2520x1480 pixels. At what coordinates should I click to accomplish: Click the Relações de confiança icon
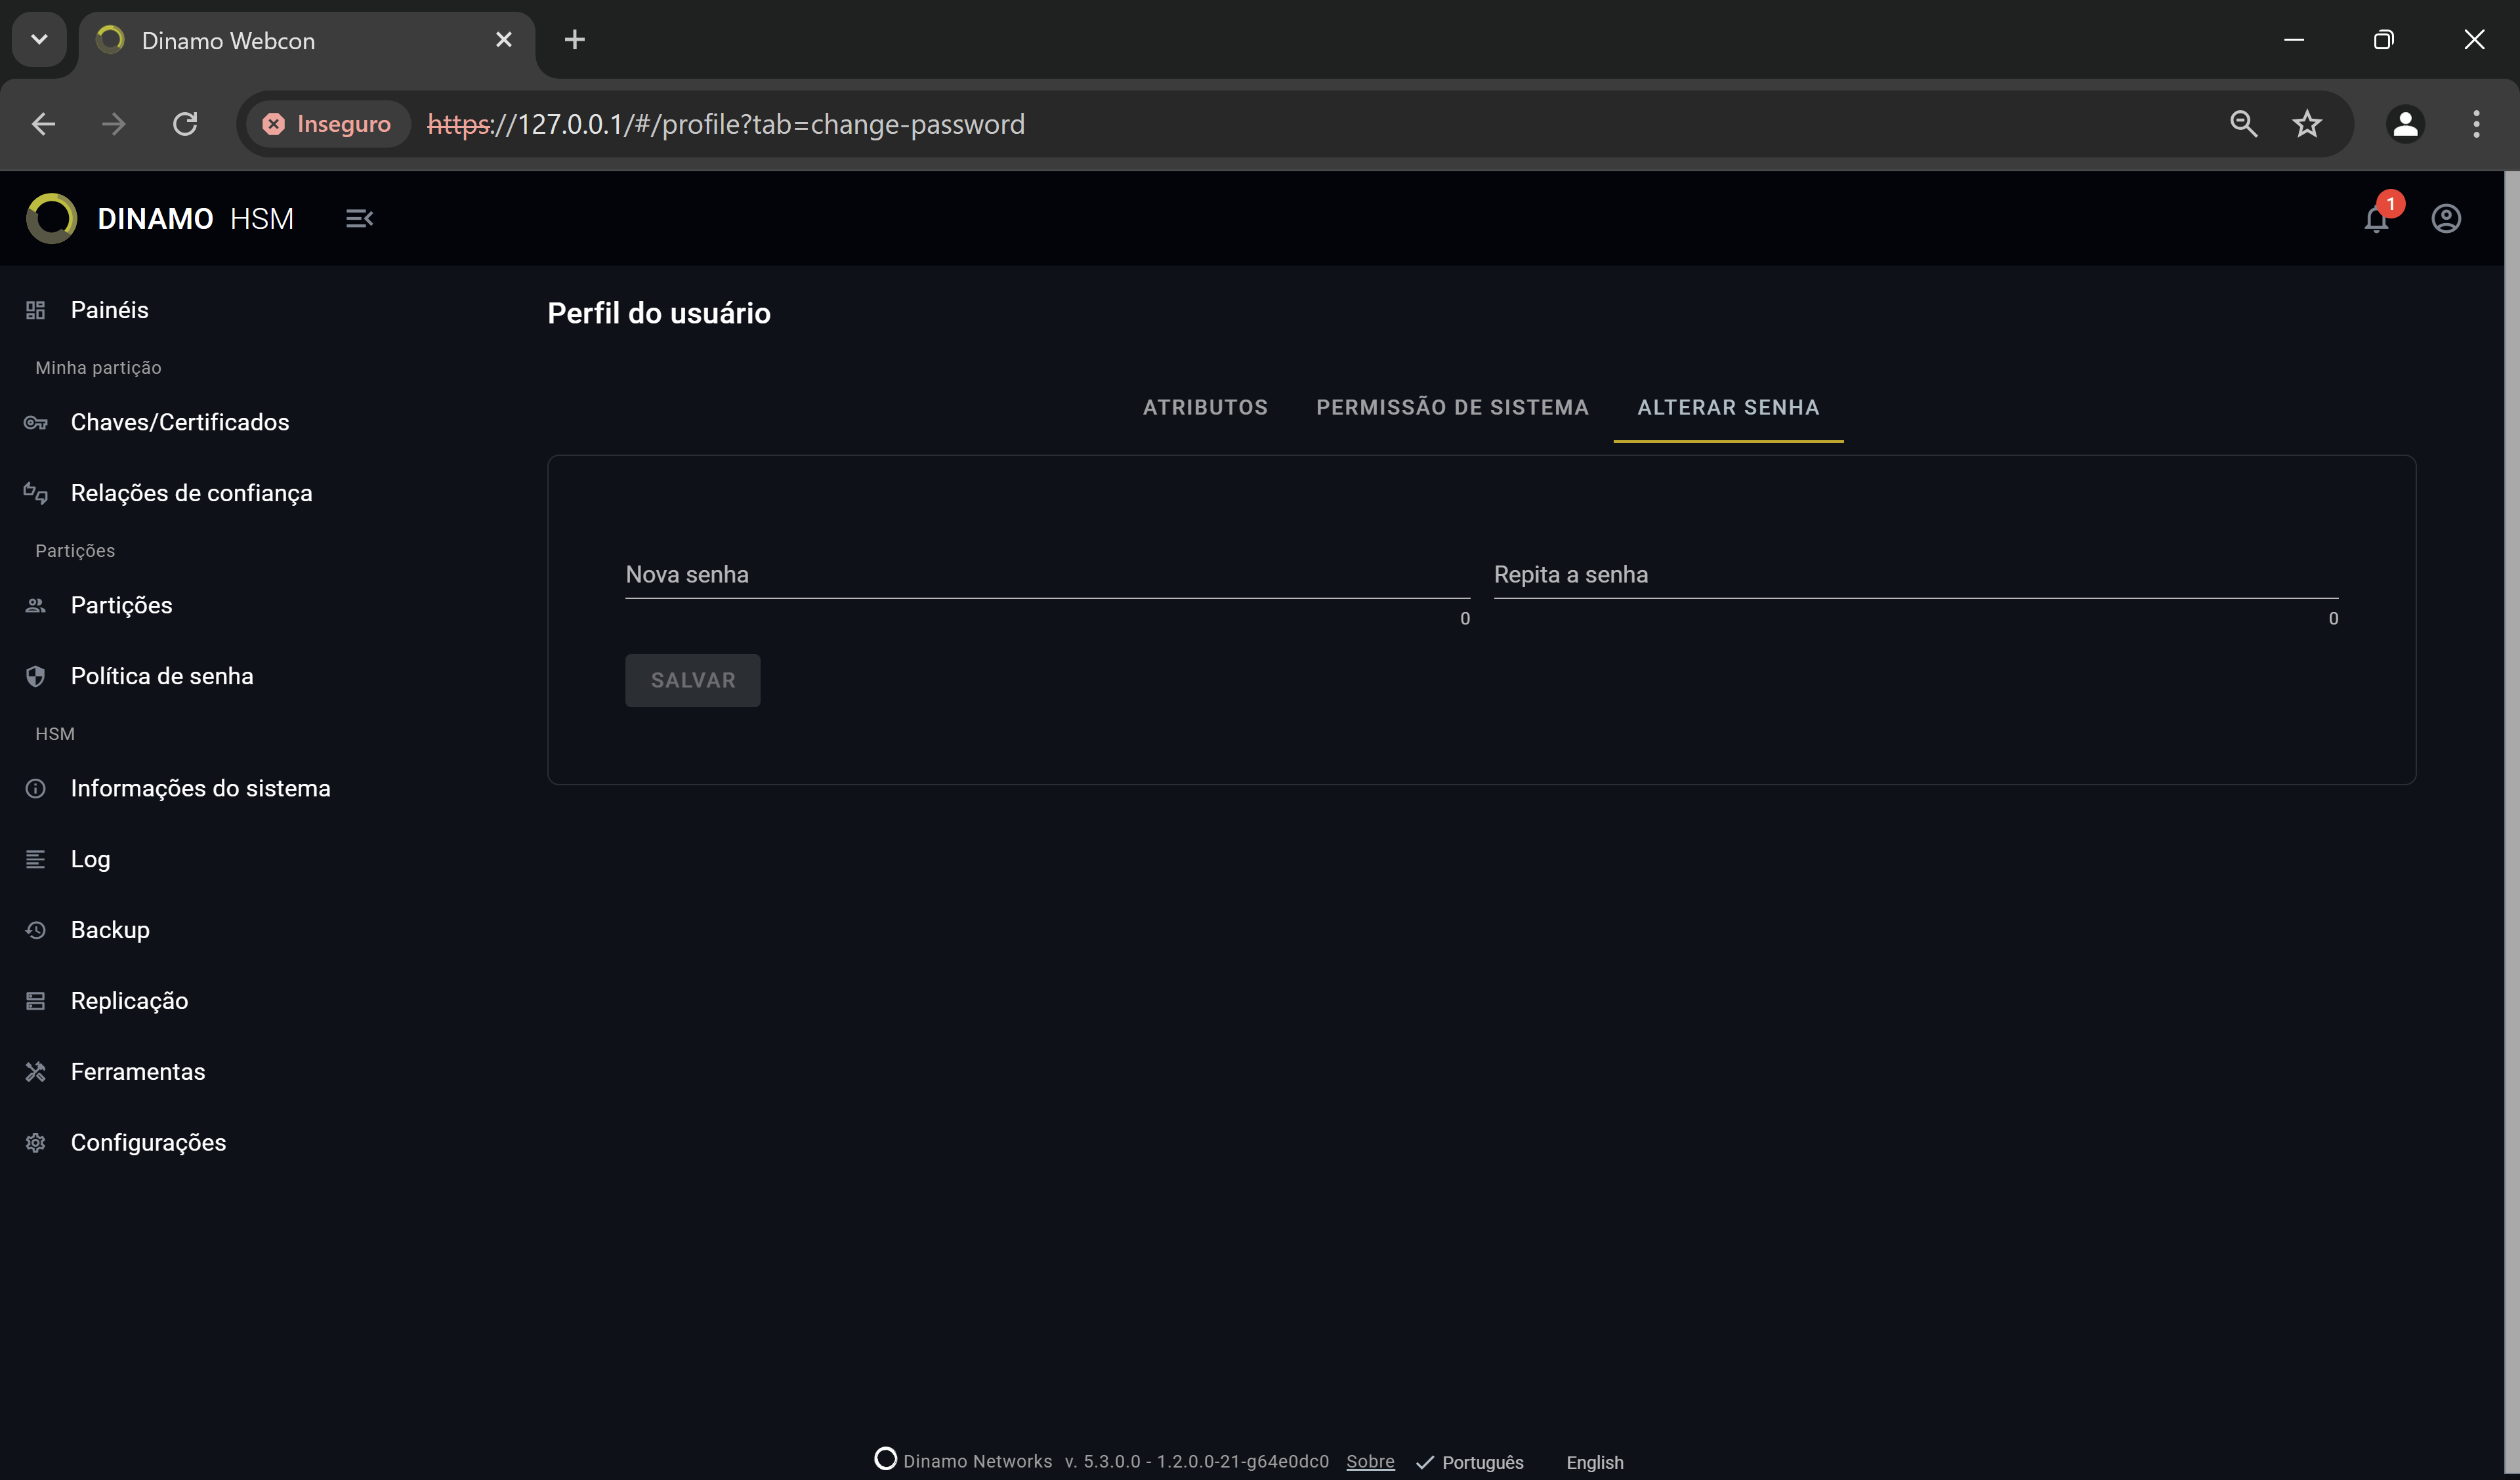pos(35,493)
